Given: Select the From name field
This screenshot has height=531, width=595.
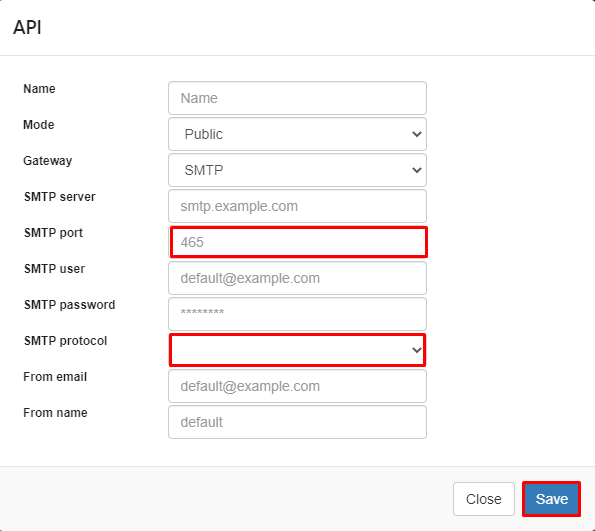Looking at the screenshot, I should pos(297,422).
